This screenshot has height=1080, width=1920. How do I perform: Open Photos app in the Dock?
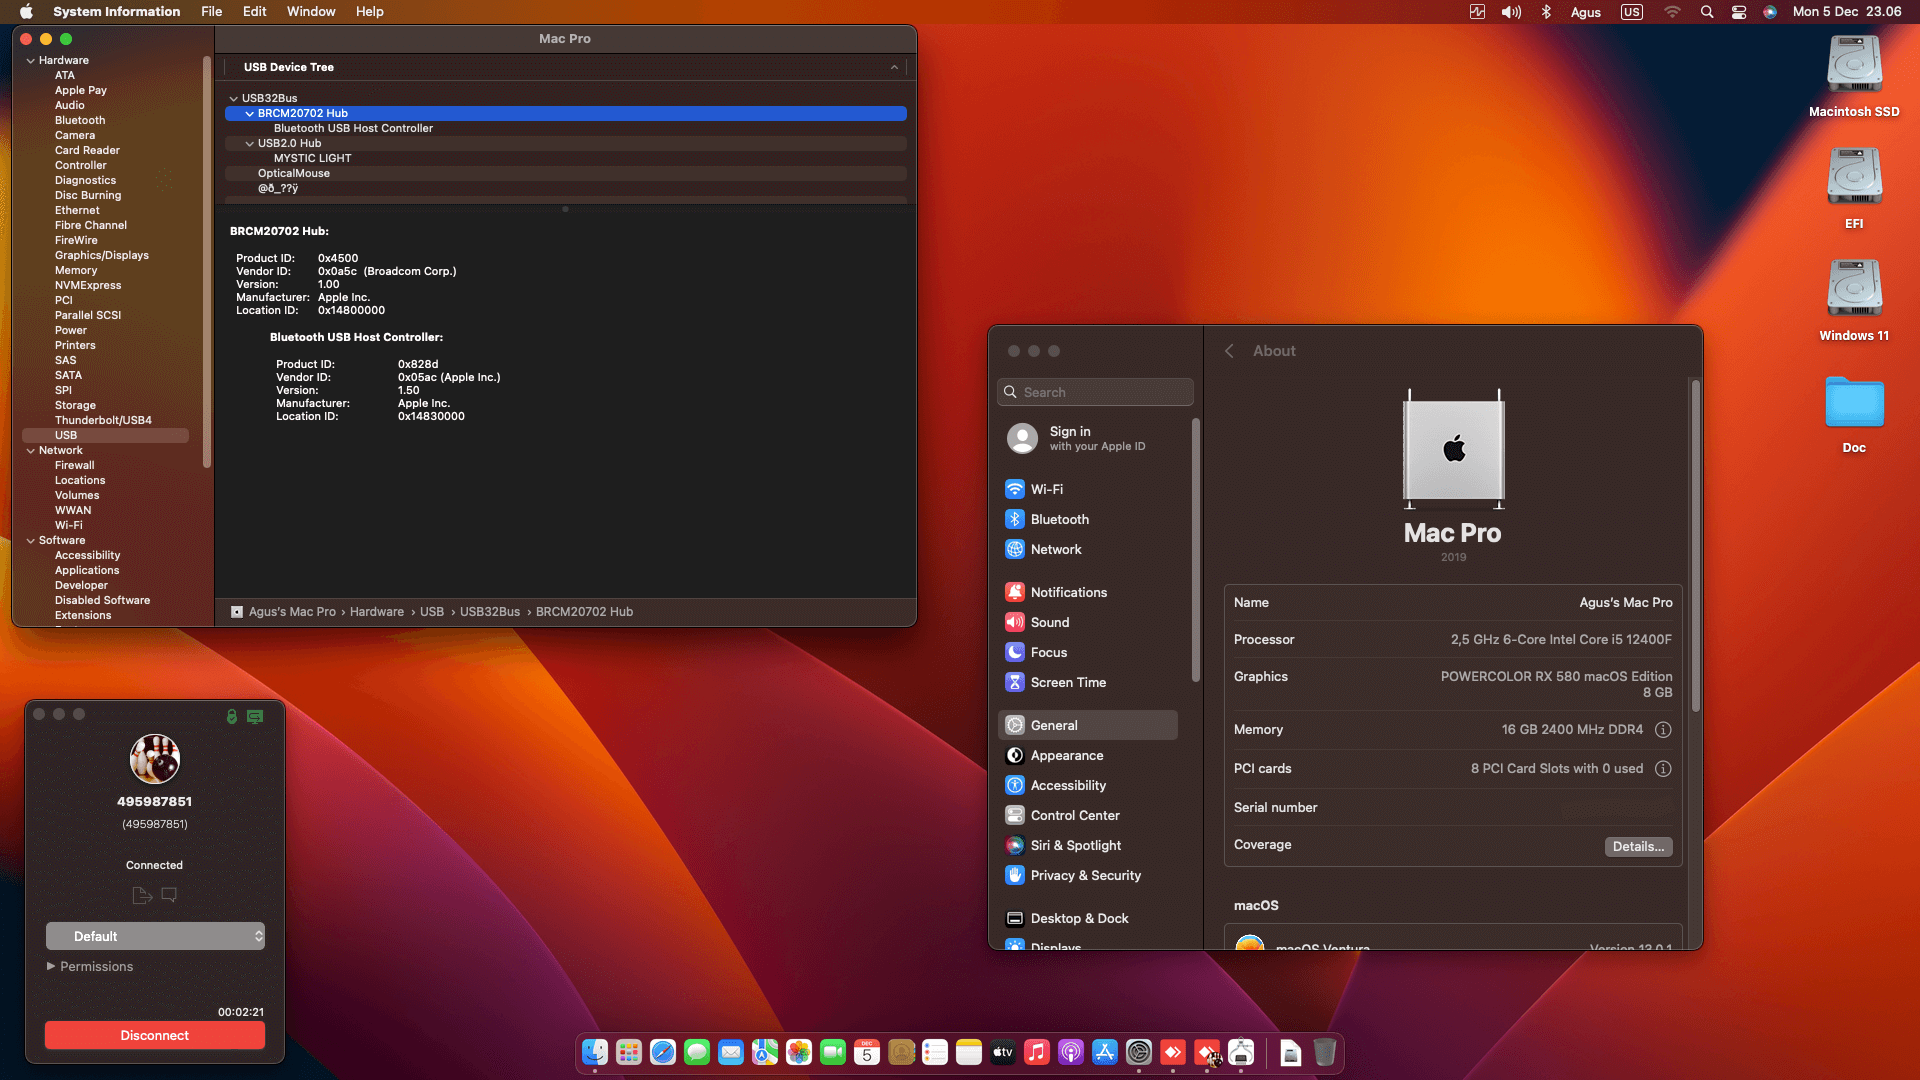[x=799, y=1052]
